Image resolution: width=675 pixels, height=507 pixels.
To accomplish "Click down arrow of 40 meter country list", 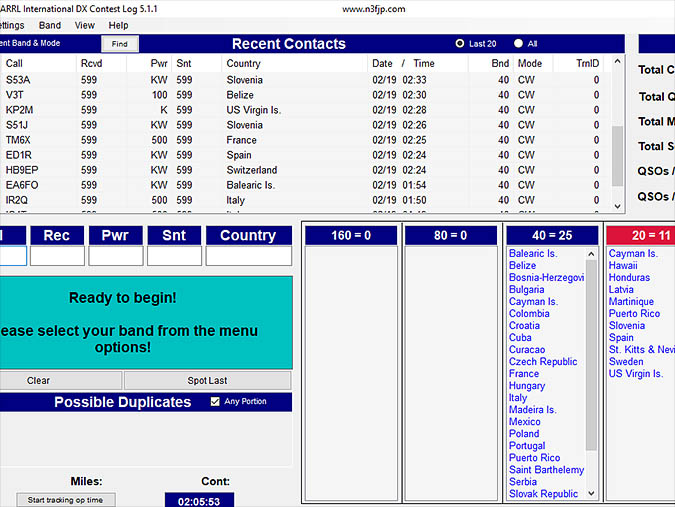I will point(591,493).
